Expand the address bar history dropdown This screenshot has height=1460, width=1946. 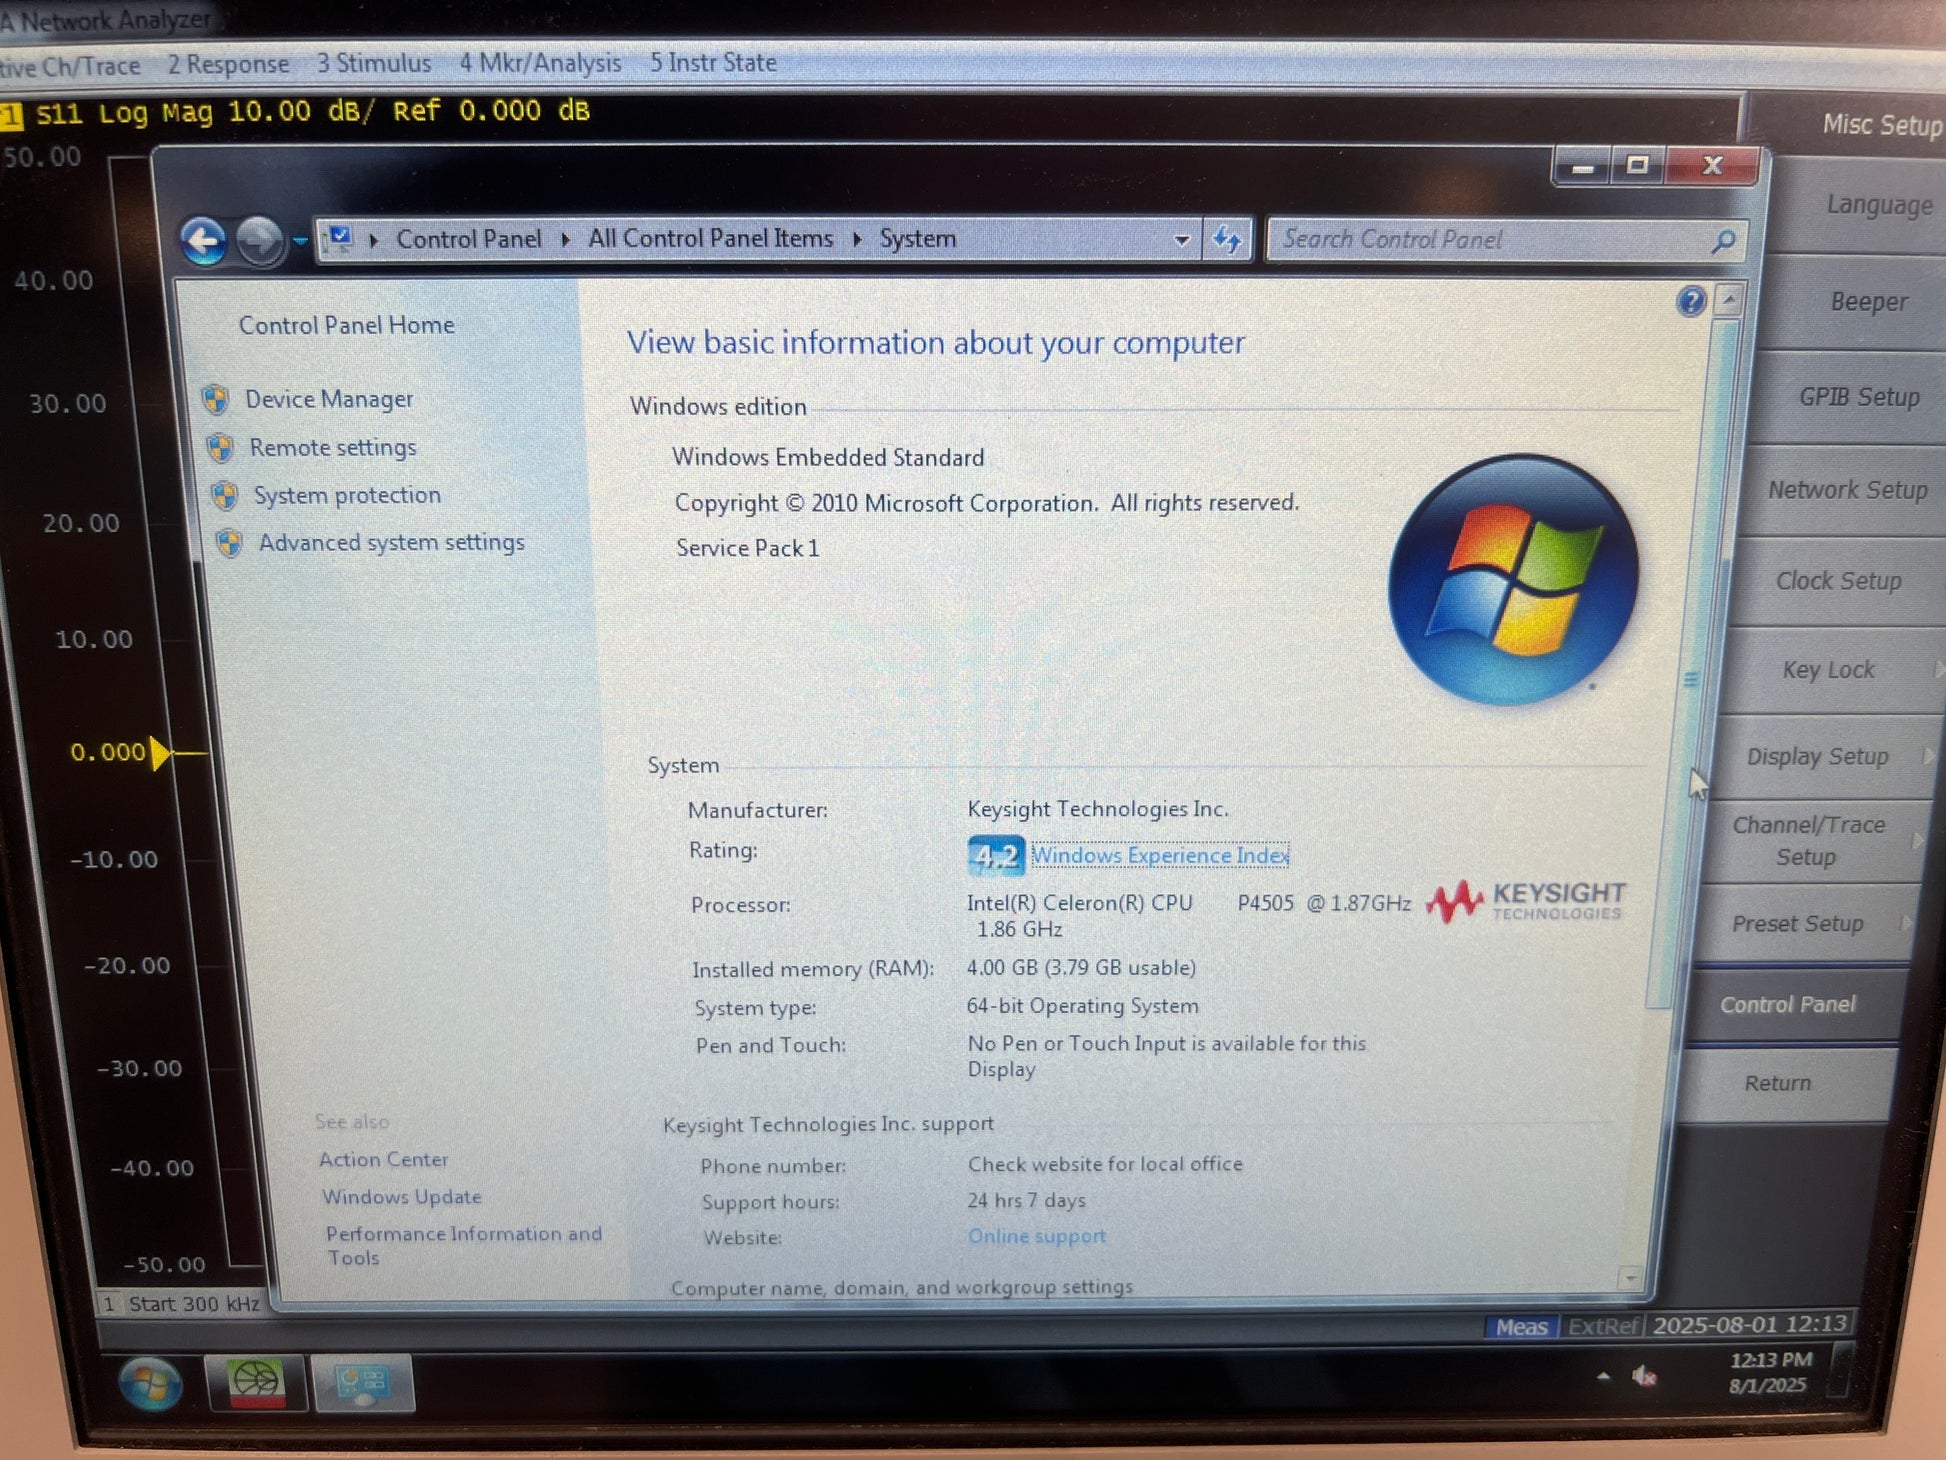pos(1181,240)
